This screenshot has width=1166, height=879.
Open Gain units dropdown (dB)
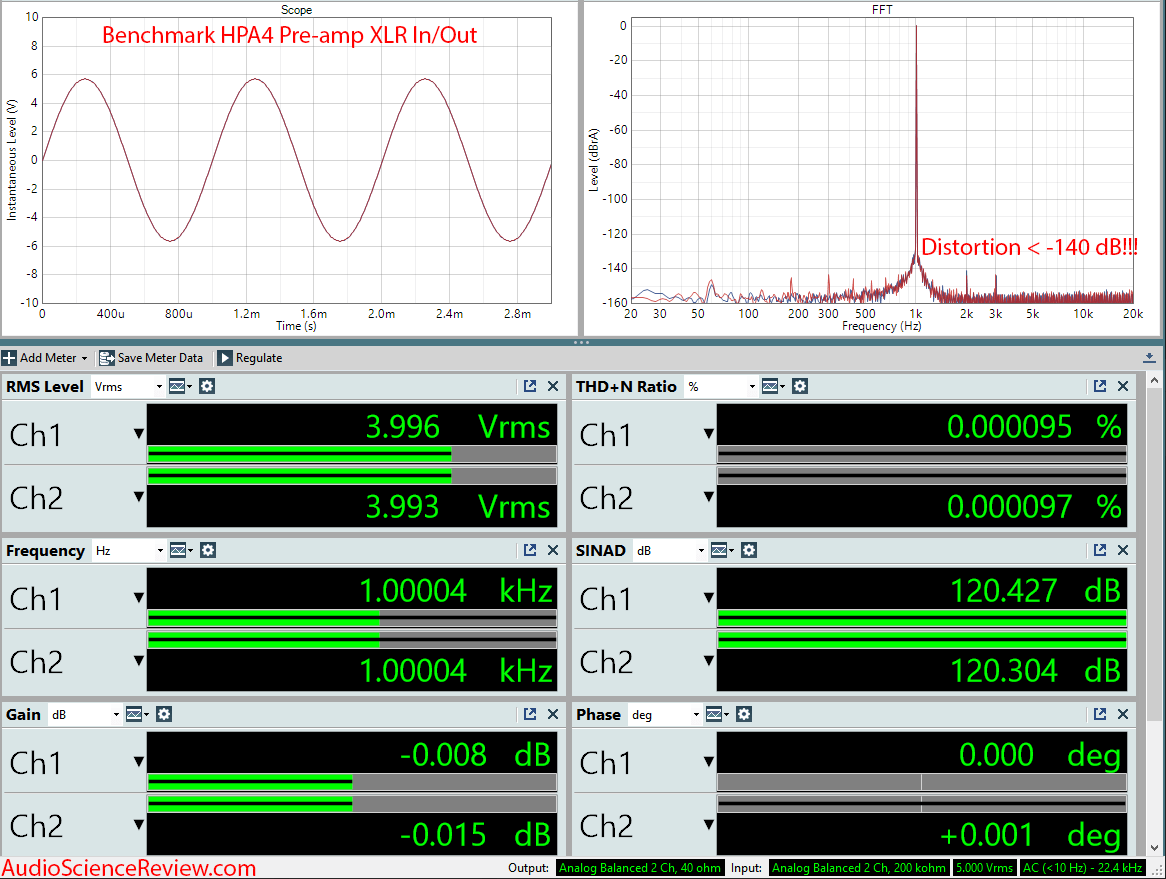(84, 715)
